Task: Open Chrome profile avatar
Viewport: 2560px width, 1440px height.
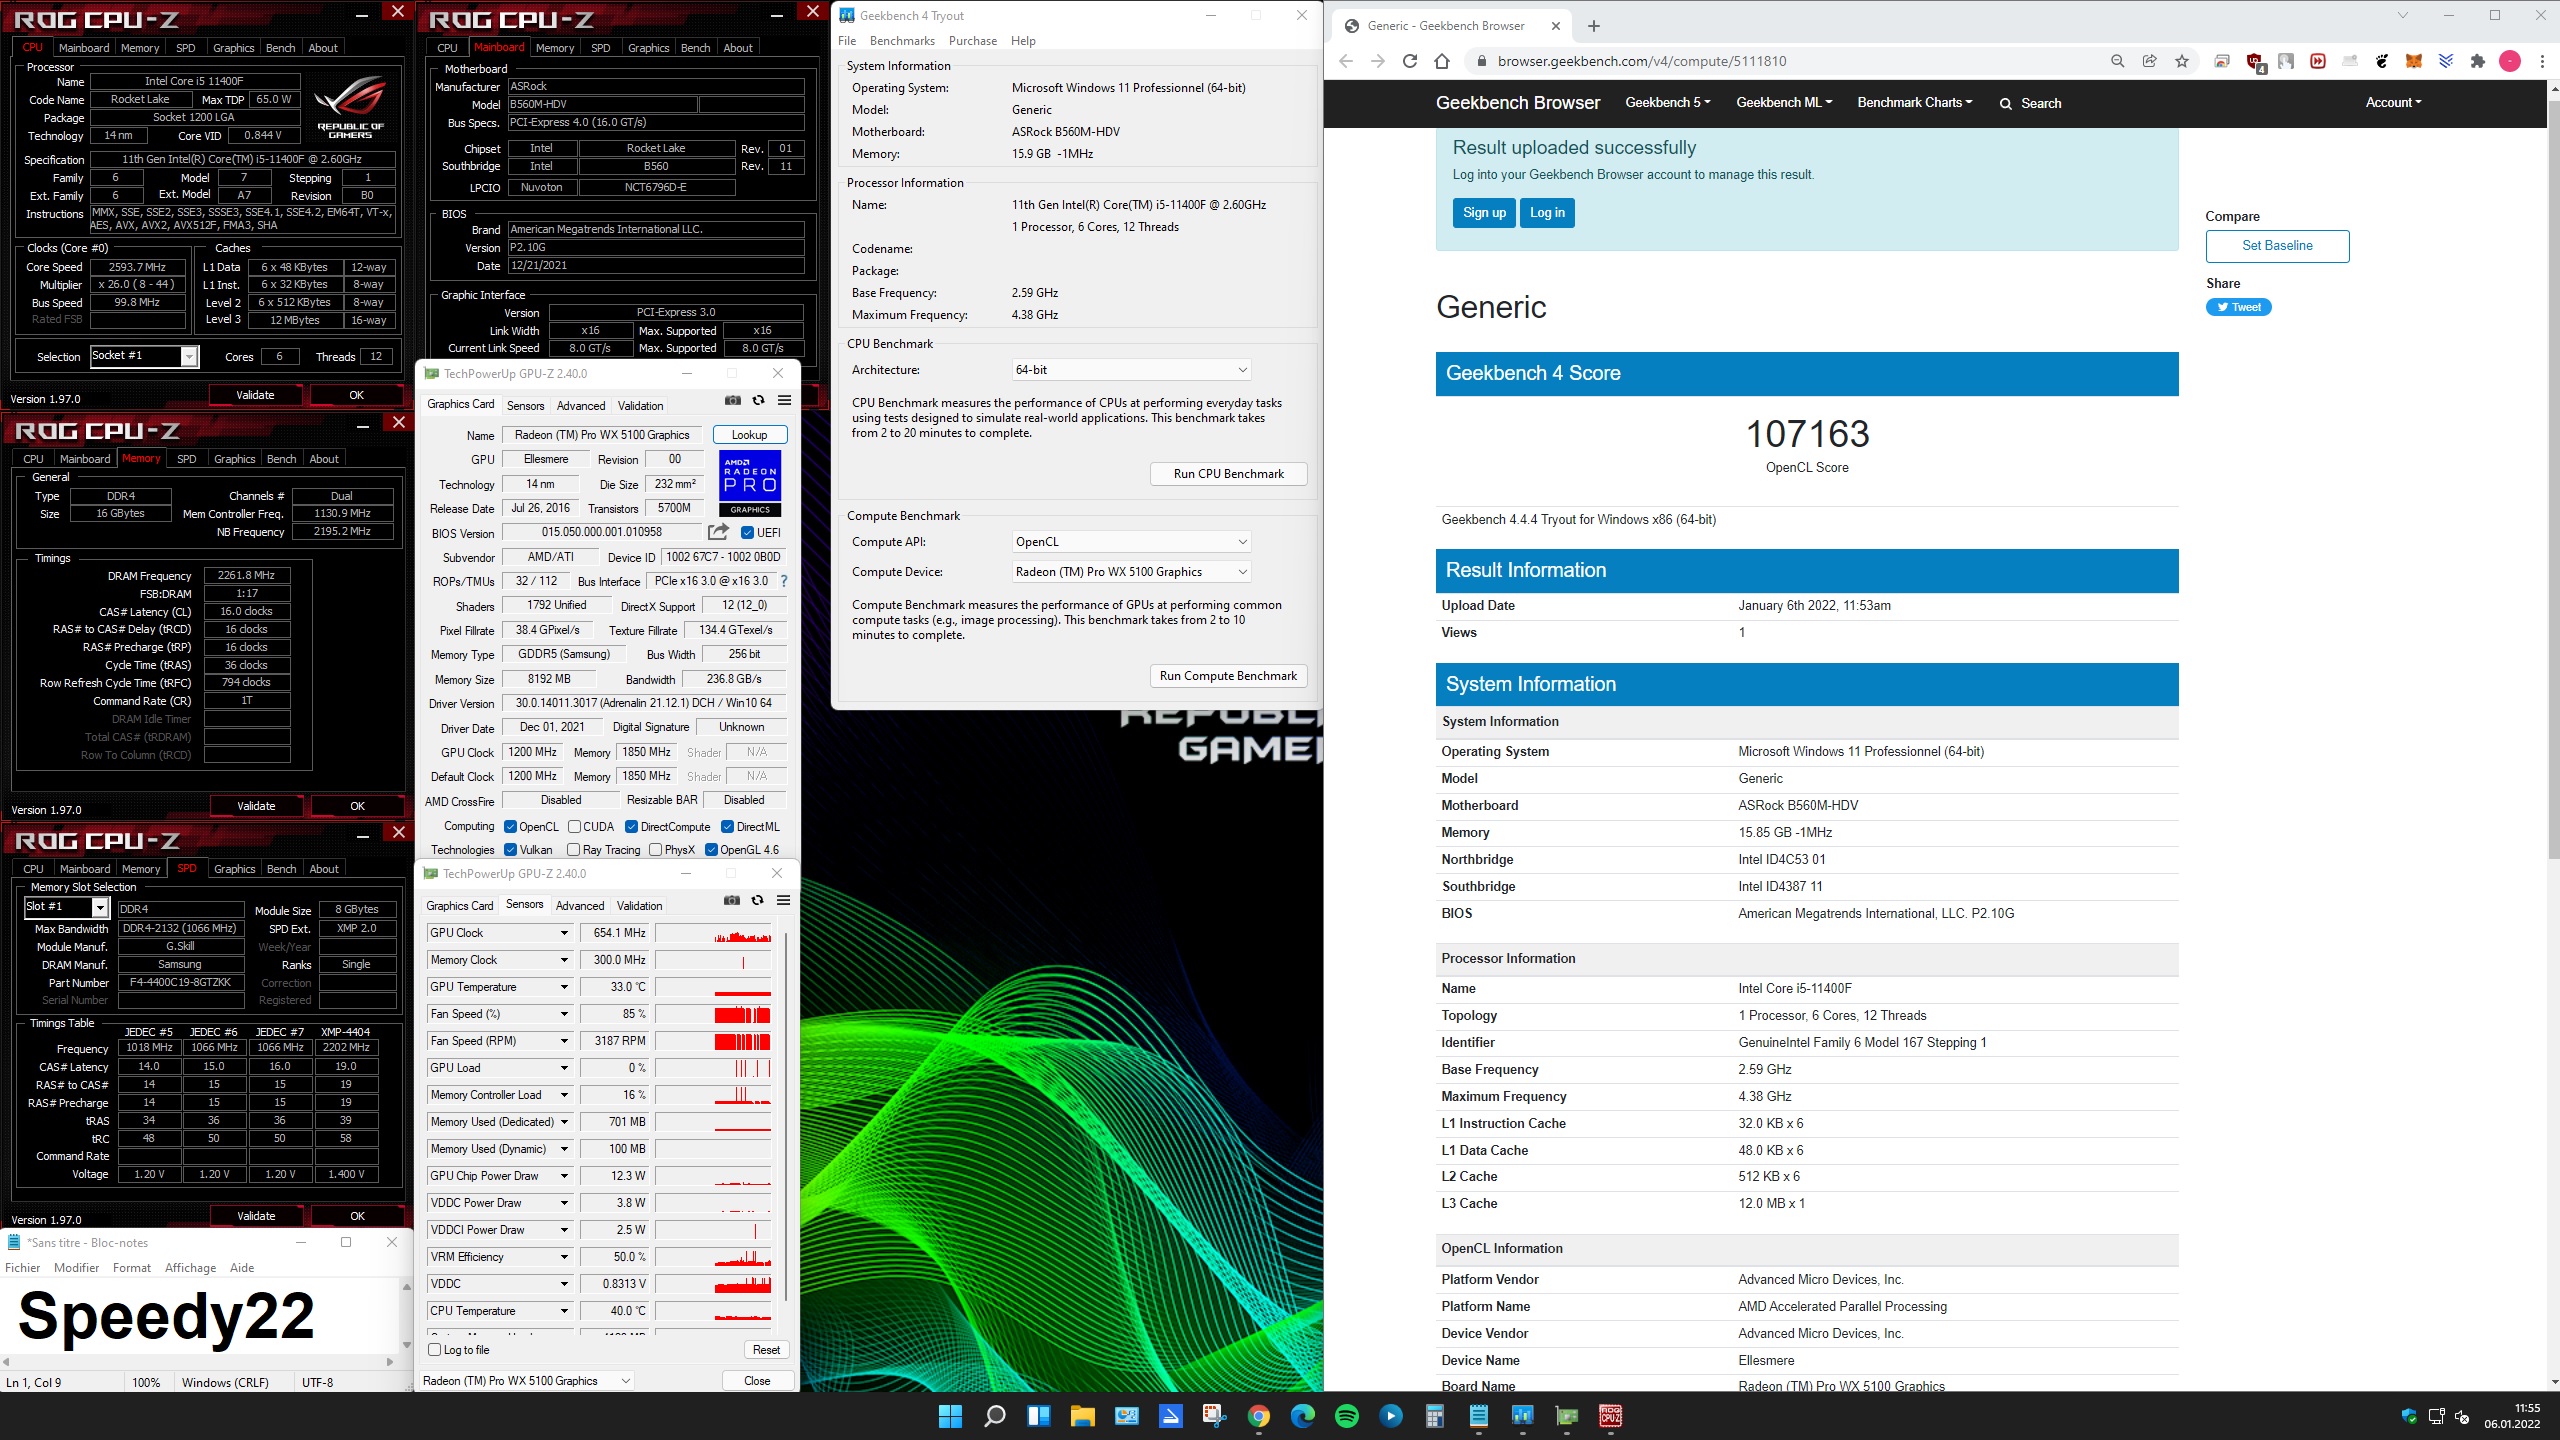Action: coord(2510,61)
